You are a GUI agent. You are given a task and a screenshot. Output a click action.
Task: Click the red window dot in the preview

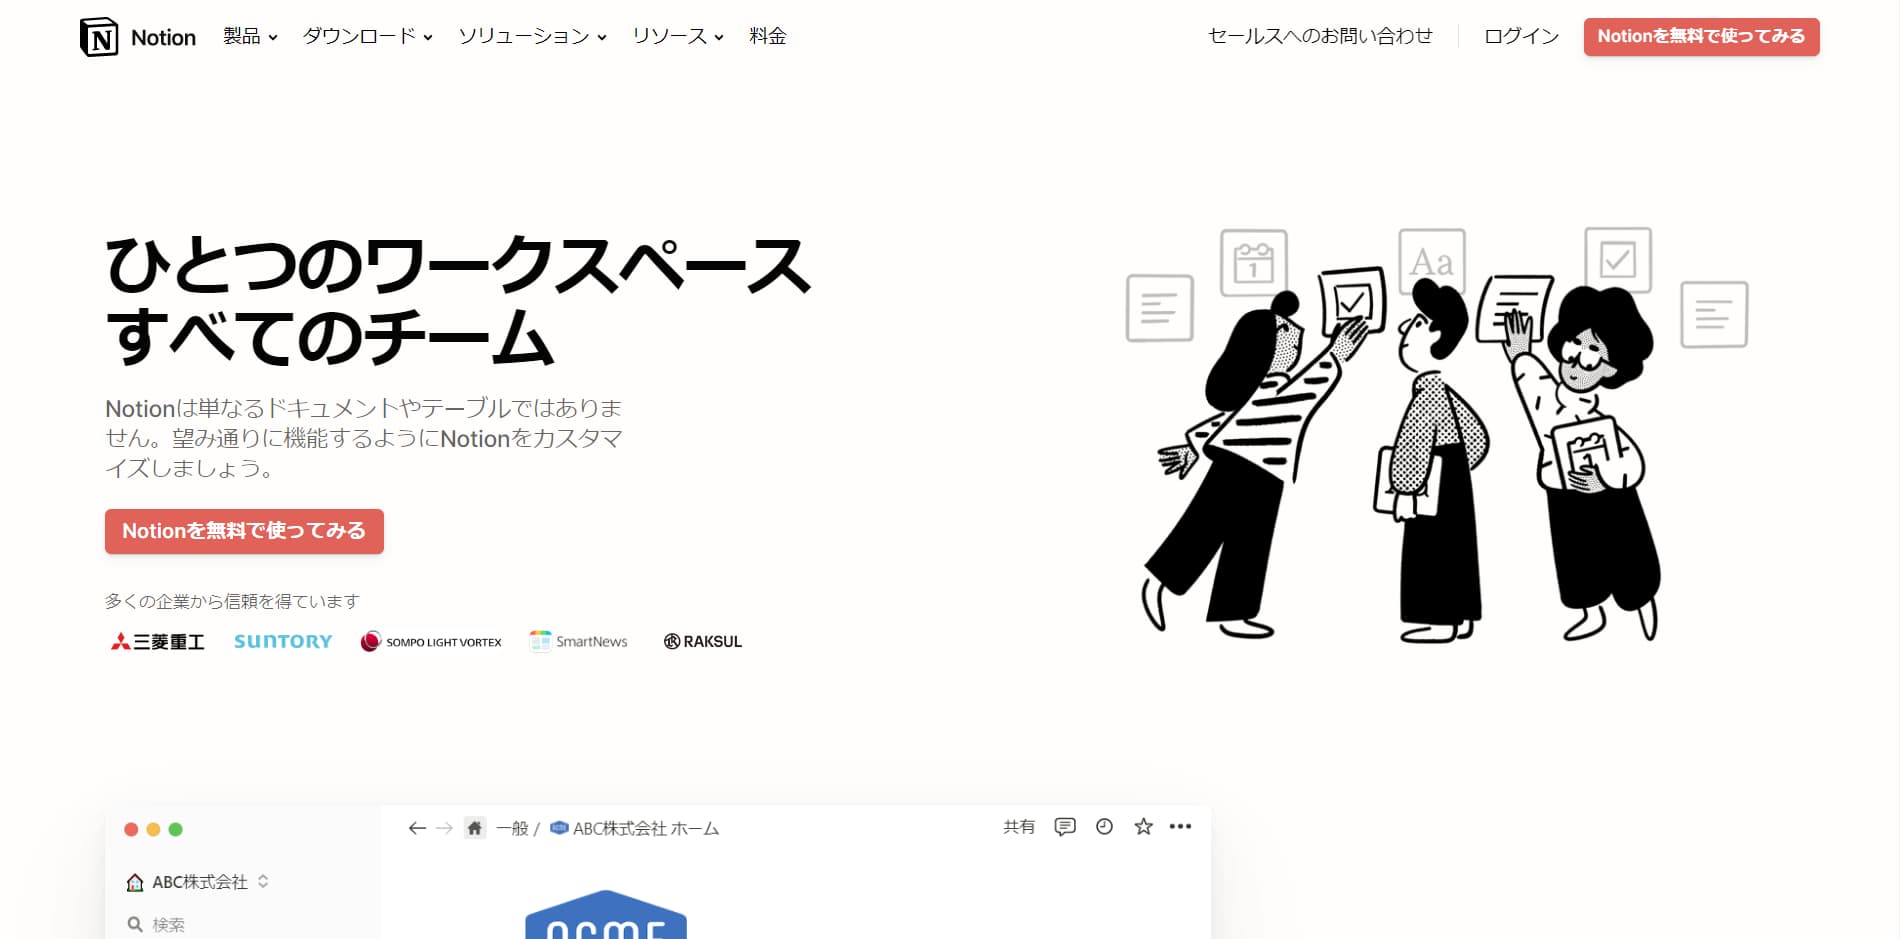(x=131, y=829)
